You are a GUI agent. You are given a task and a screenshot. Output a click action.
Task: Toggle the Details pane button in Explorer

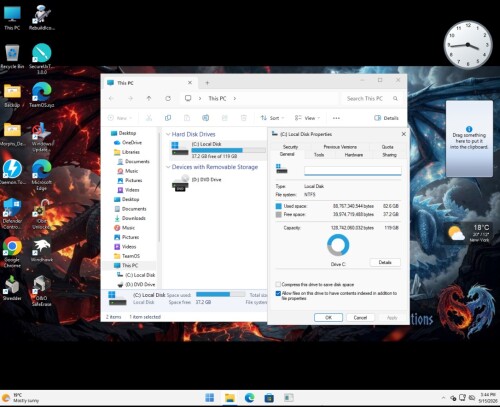tap(386, 118)
